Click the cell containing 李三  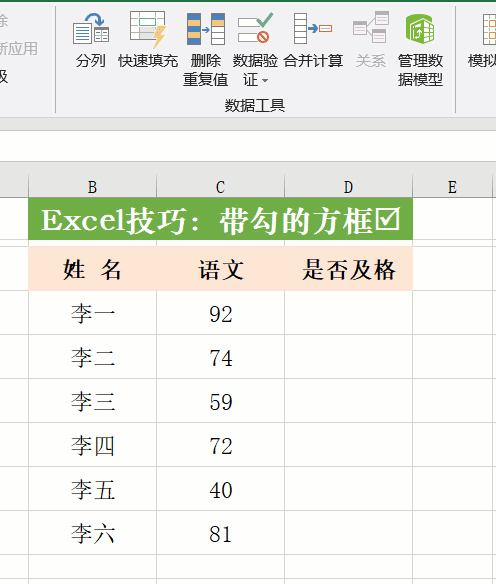click(x=92, y=401)
